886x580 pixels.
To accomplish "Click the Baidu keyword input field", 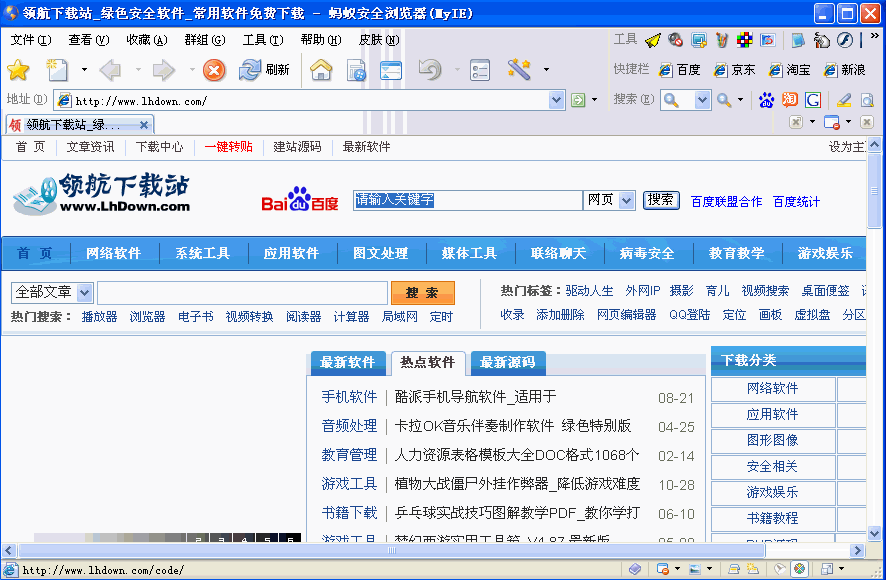I will [x=467, y=200].
